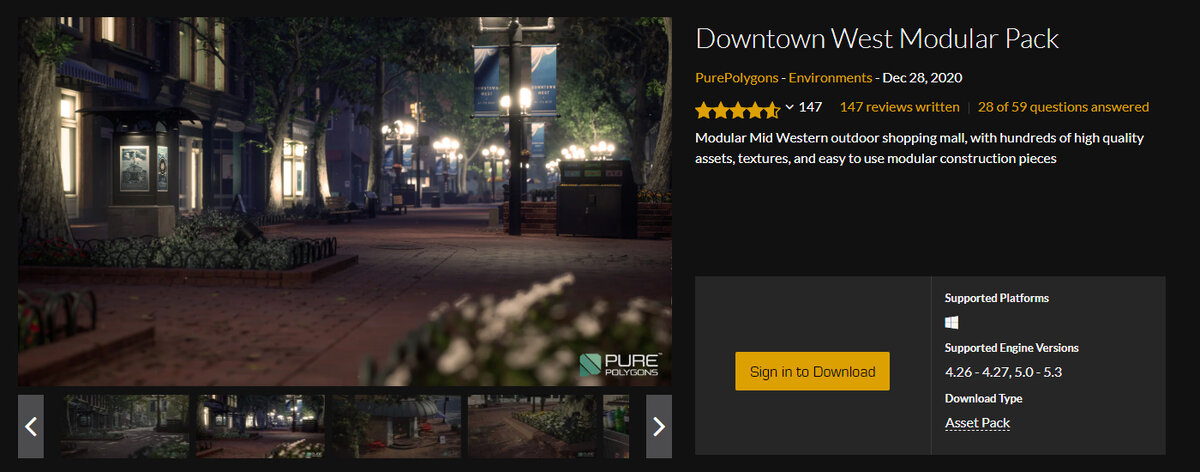
Task: Click Sign in to Download button
Action: [812, 371]
